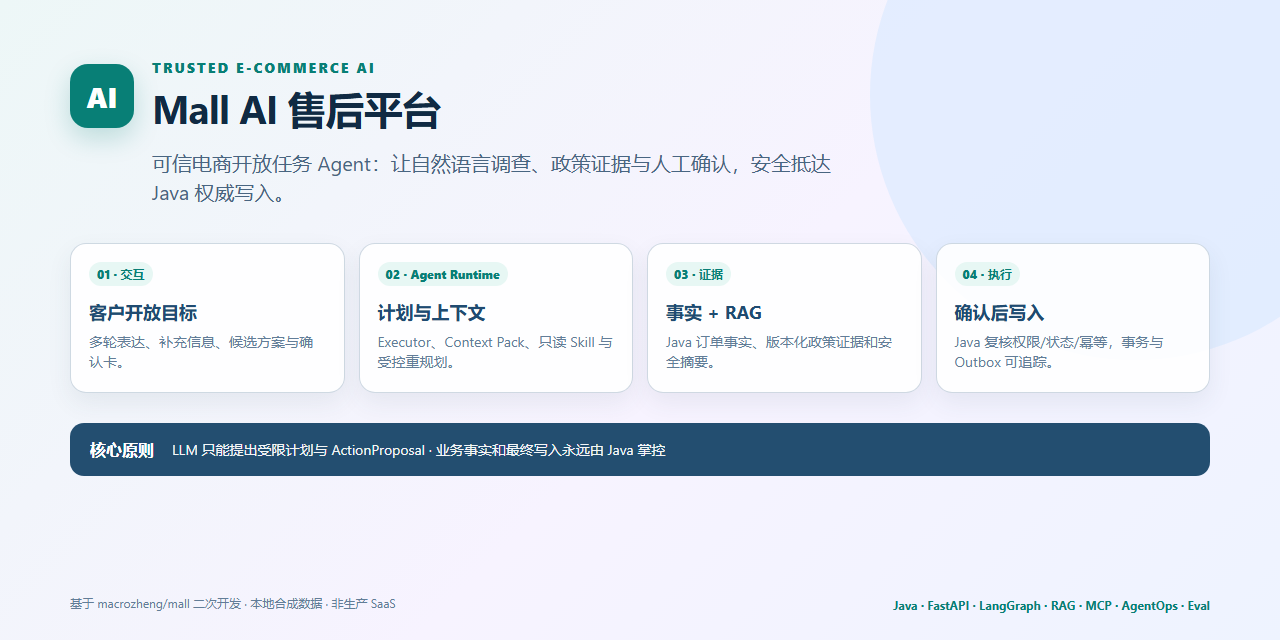Click the 04 · 执行 badge
Screen dimensions: 1280x640
pyautogui.click(x=987, y=274)
